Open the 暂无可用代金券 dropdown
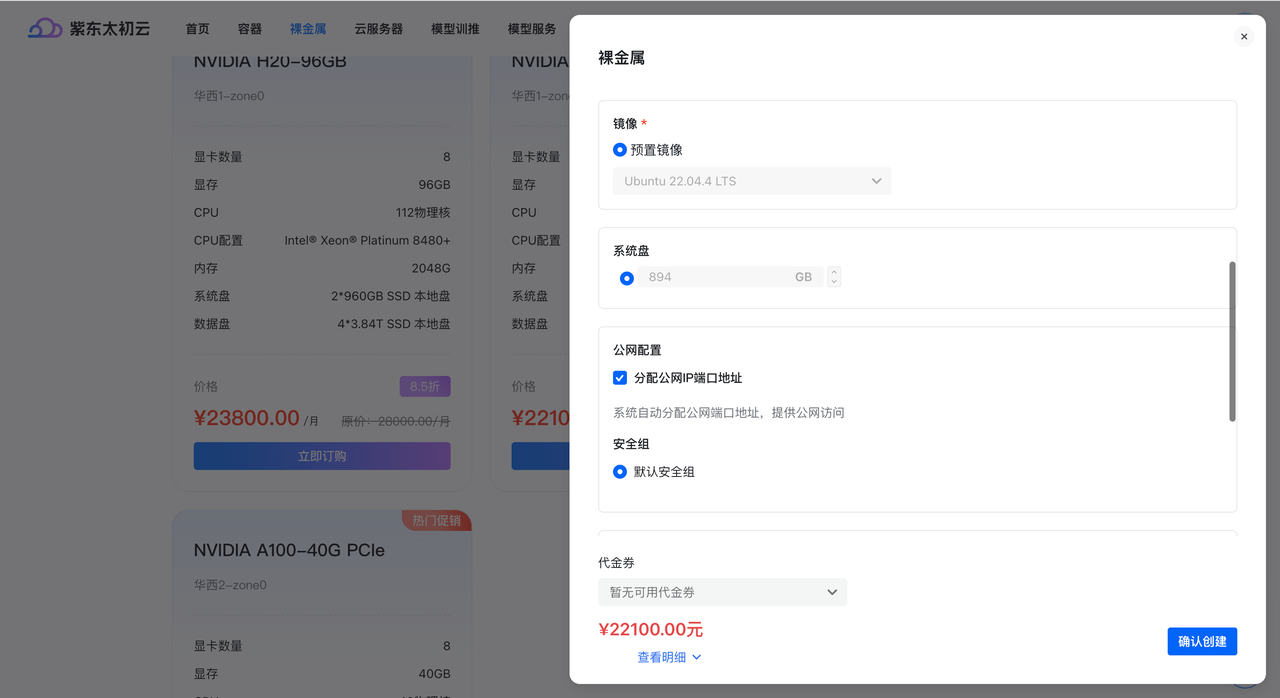The width and height of the screenshot is (1280, 698). [722, 592]
